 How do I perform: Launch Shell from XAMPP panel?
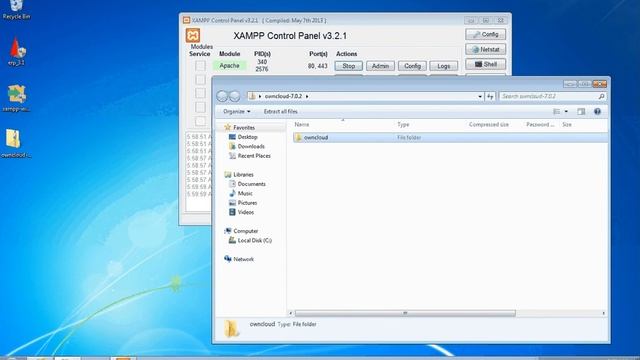tap(485, 64)
